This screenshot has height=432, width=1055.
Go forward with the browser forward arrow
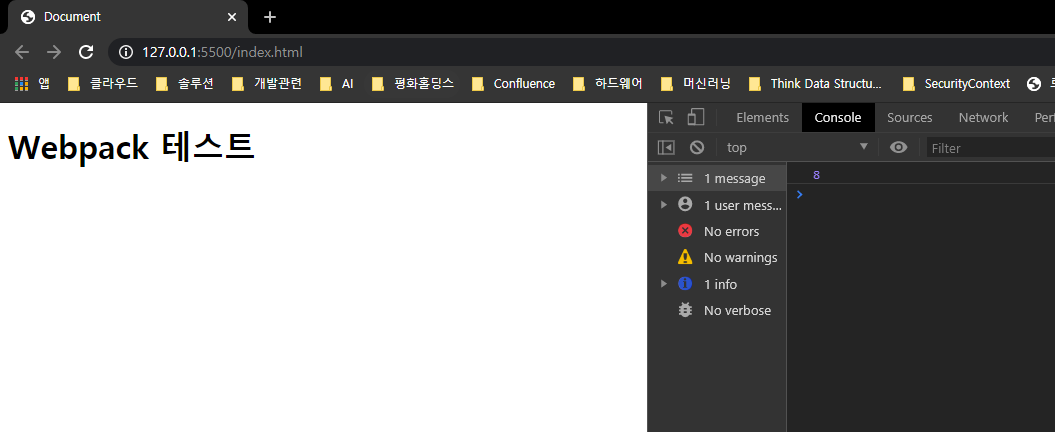tap(54, 52)
